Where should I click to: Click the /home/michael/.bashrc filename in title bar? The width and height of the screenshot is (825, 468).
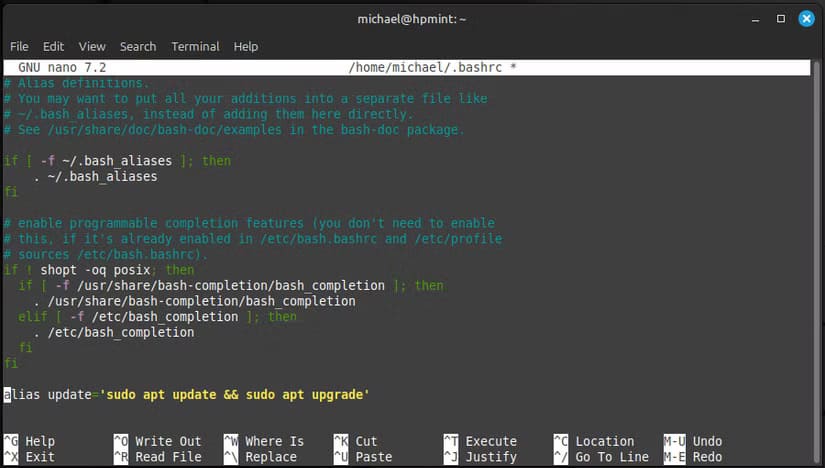click(x=419, y=67)
